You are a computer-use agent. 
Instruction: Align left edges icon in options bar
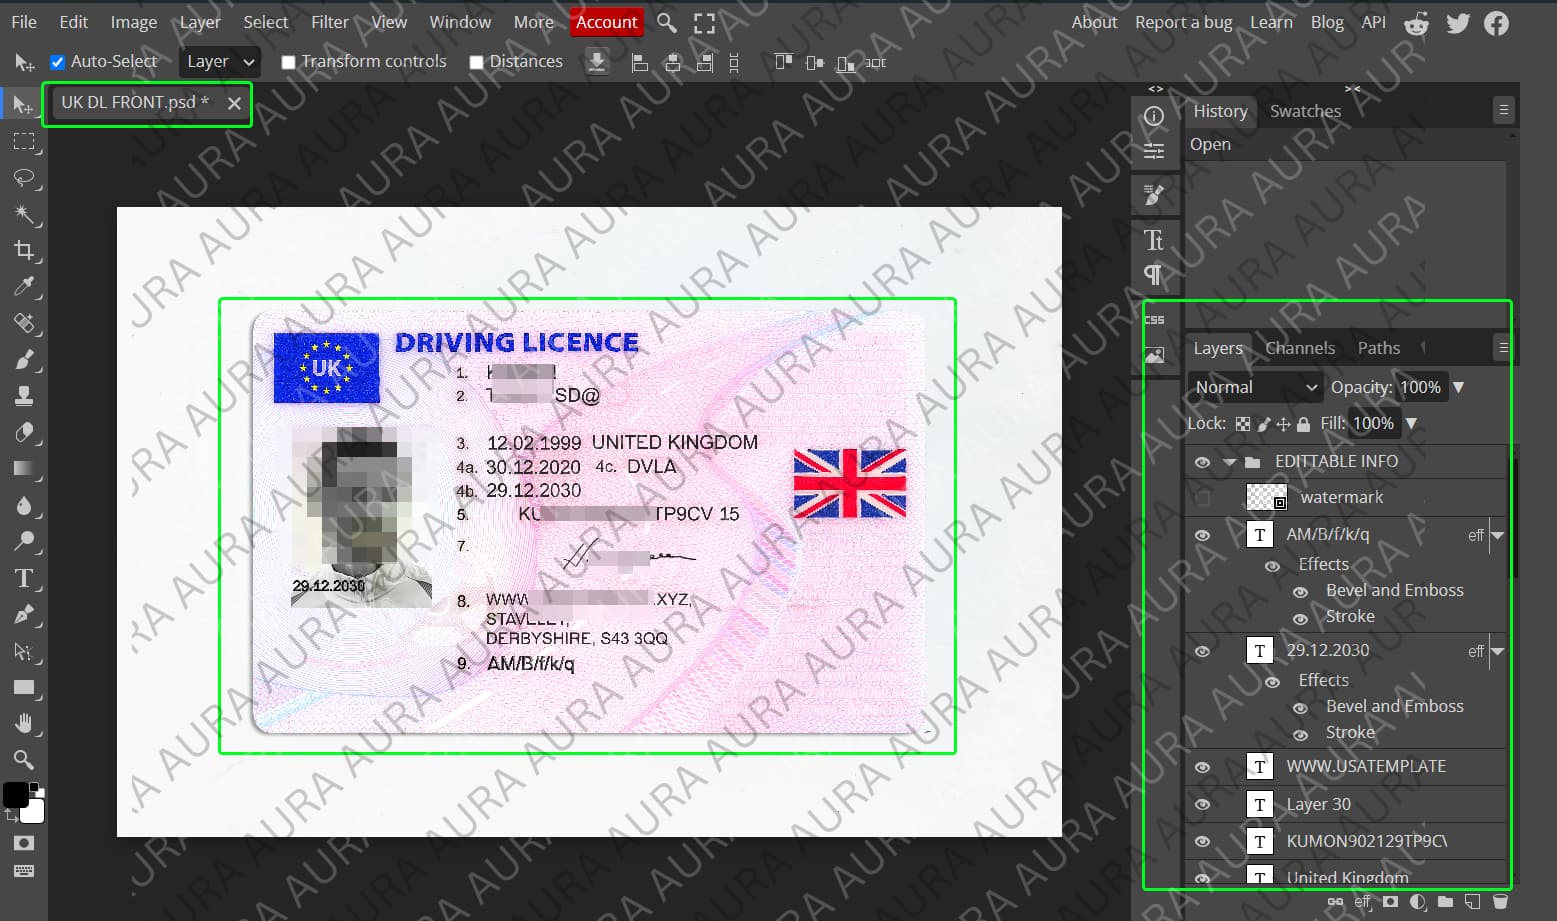coord(640,63)
